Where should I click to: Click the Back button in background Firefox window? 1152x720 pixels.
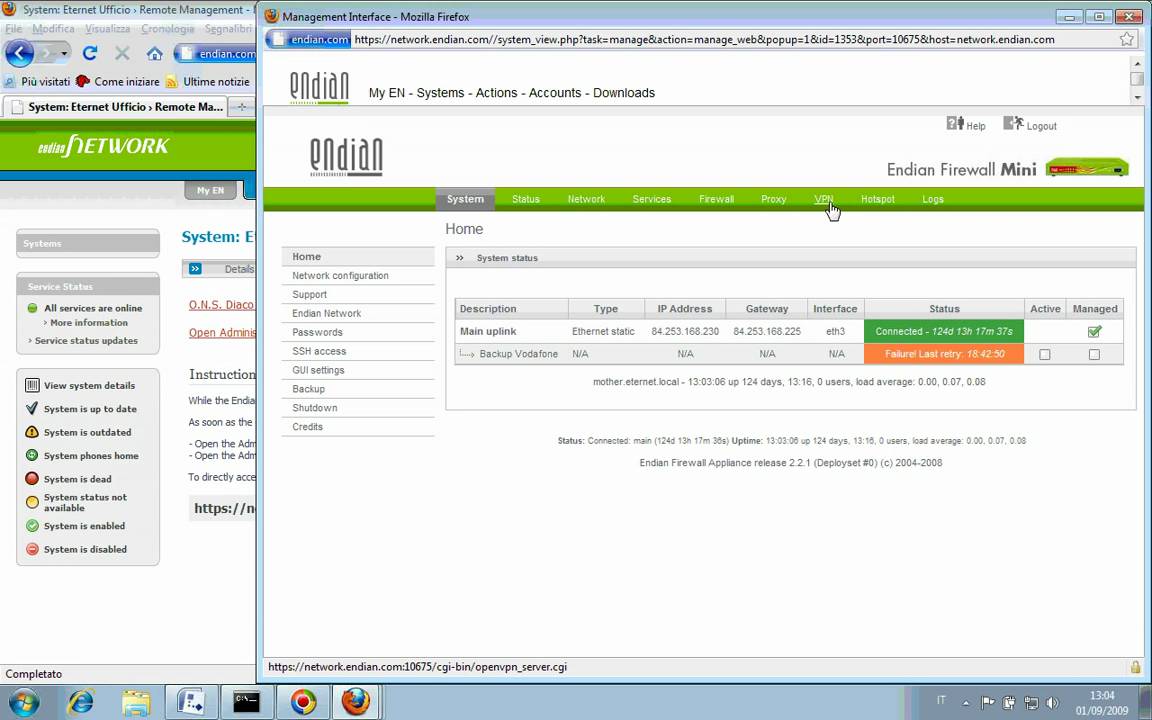(20, 53)
